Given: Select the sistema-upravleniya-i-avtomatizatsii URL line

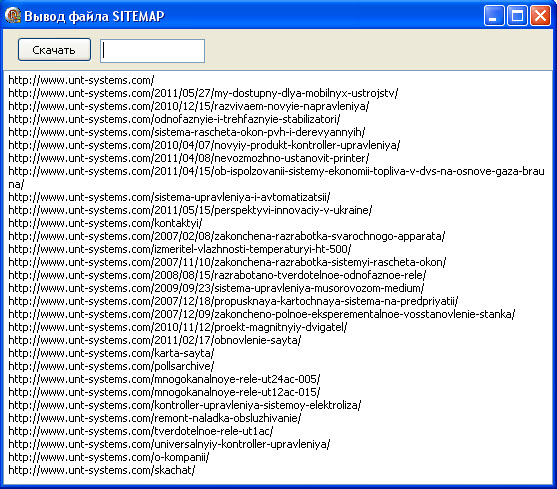Looking at the screenshot, I should tap(169, 197).
